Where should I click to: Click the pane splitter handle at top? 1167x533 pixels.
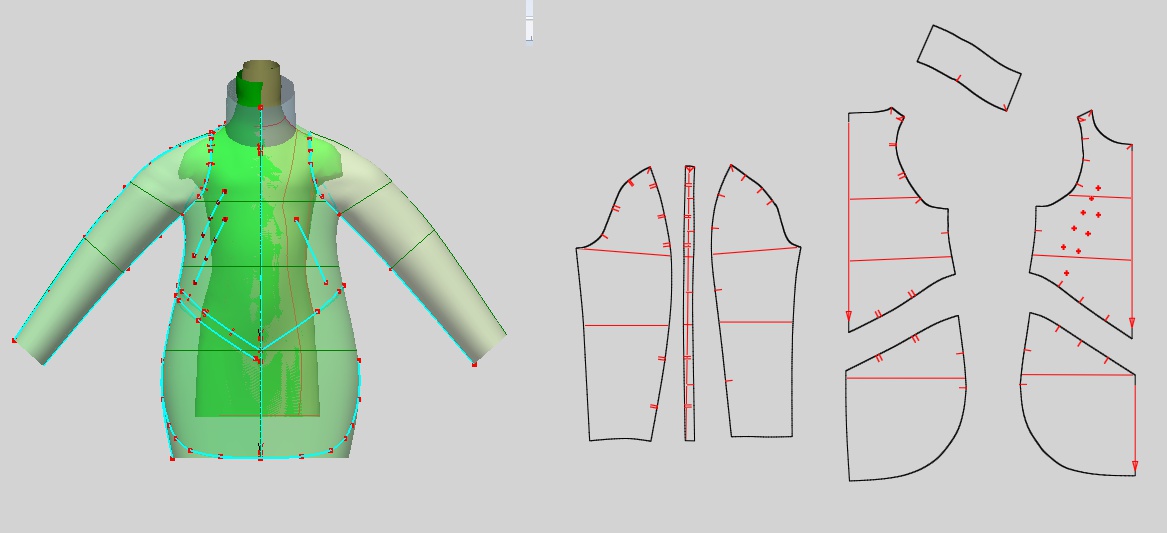click(529, 21)
